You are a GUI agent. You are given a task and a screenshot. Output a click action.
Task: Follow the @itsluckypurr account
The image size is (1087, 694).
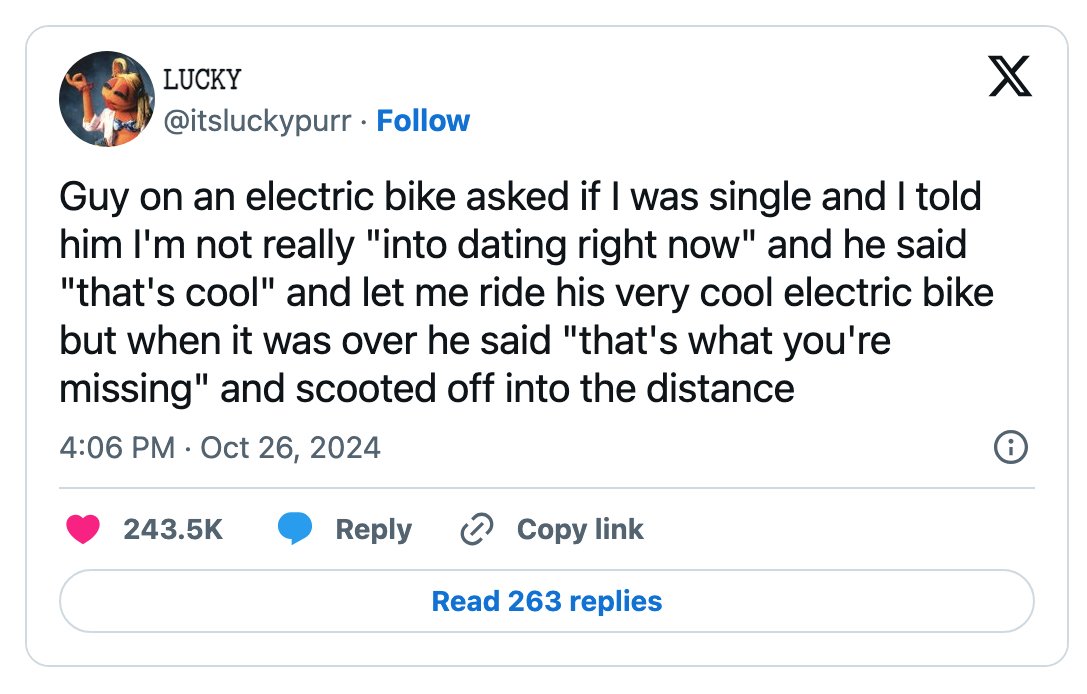tap(423, 121)
